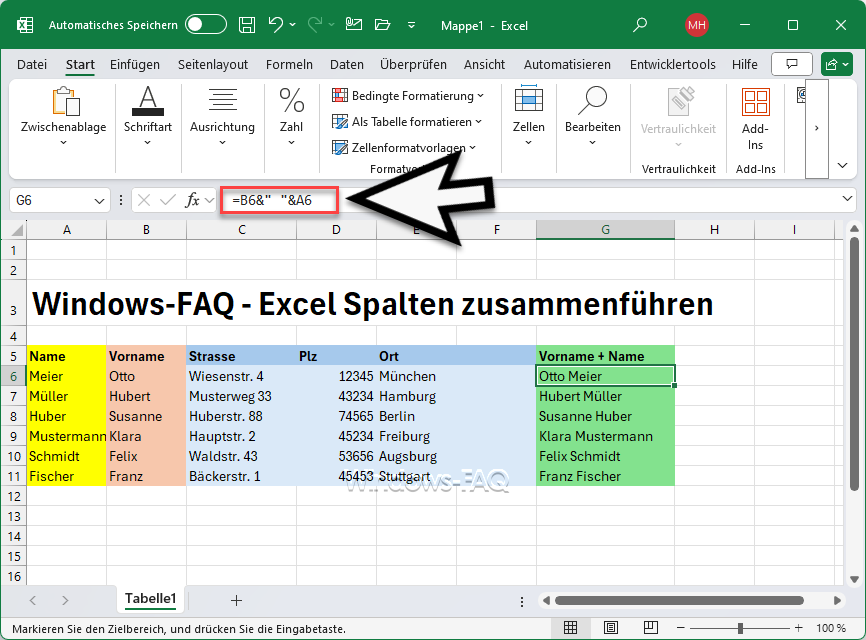Viewport: 866px width, 640px height.
Task: Click the cell with Mustermann in Name column
Action: coord(67,436)
